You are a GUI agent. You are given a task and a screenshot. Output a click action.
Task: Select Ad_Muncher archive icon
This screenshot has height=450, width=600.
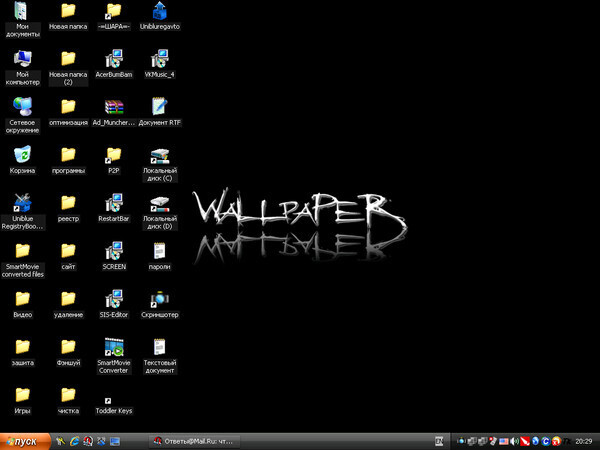114,112
